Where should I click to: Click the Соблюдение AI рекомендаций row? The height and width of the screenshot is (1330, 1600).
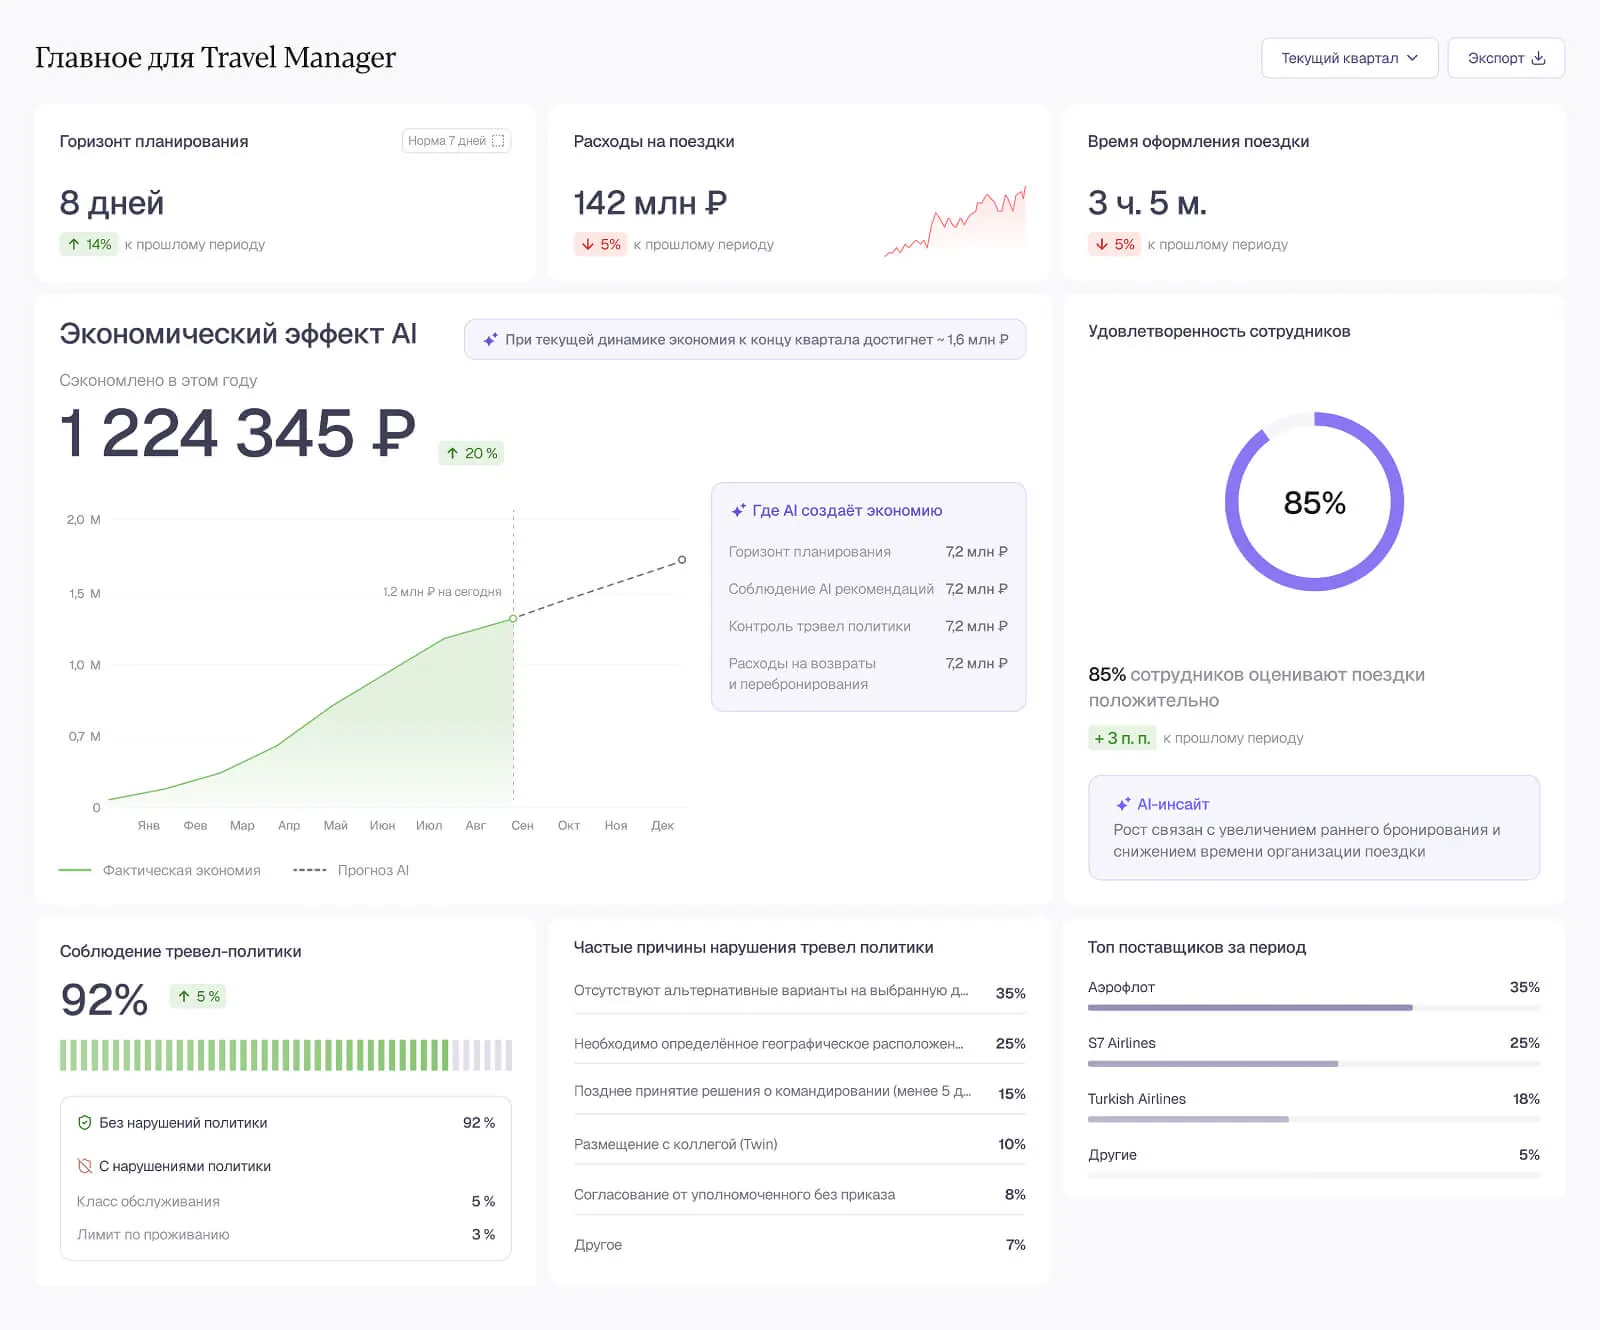868,589
